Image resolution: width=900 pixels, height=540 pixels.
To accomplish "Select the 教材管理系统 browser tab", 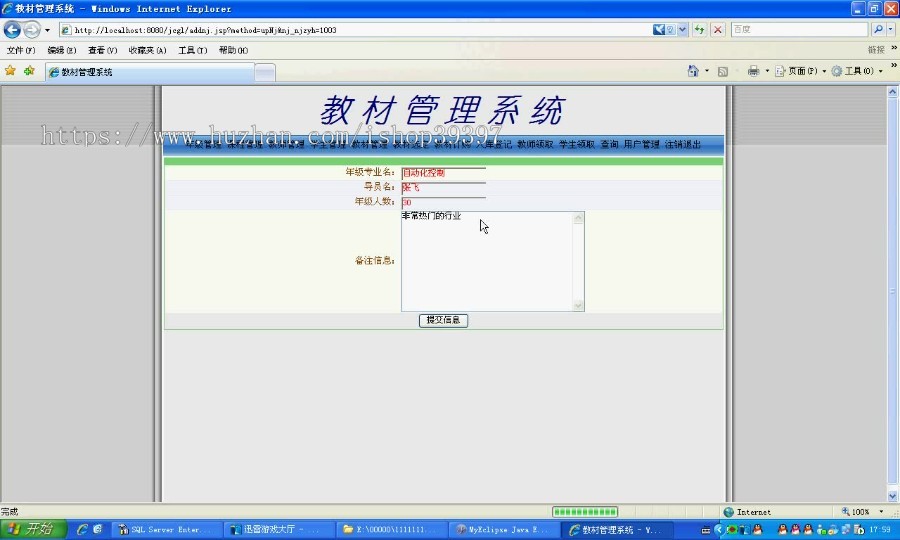I will tap(150, 72).
